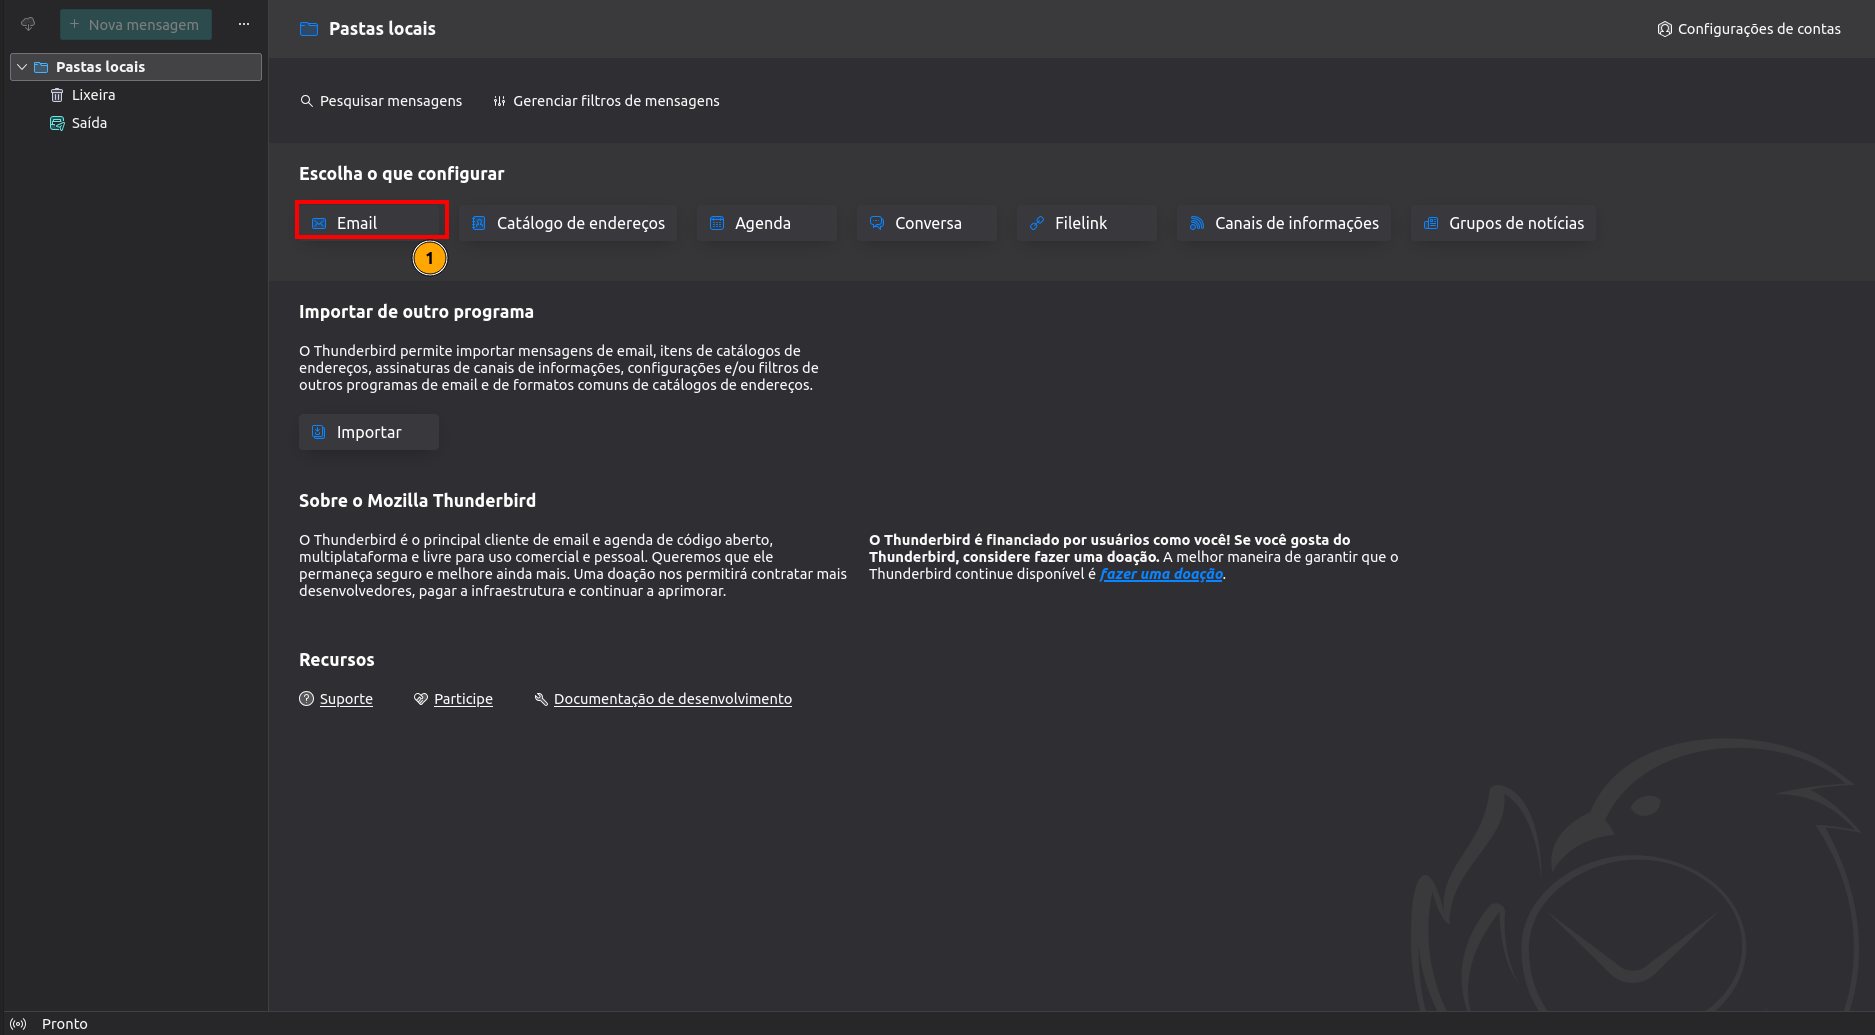Open Configurações de contas
The height and width of the screenshot is (1035, 1875).
click(x=1749, y=29)
